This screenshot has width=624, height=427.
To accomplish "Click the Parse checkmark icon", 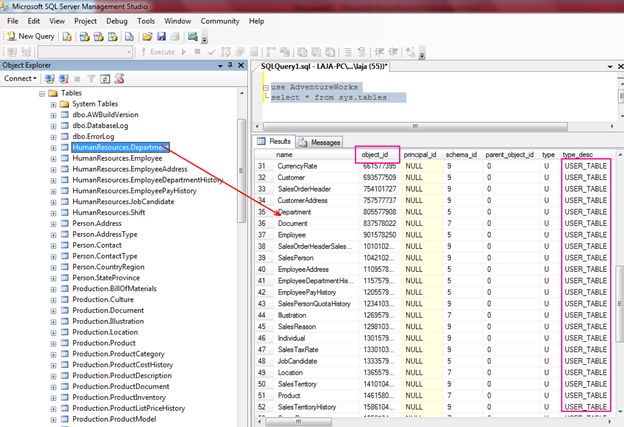I will click(210, 52).
